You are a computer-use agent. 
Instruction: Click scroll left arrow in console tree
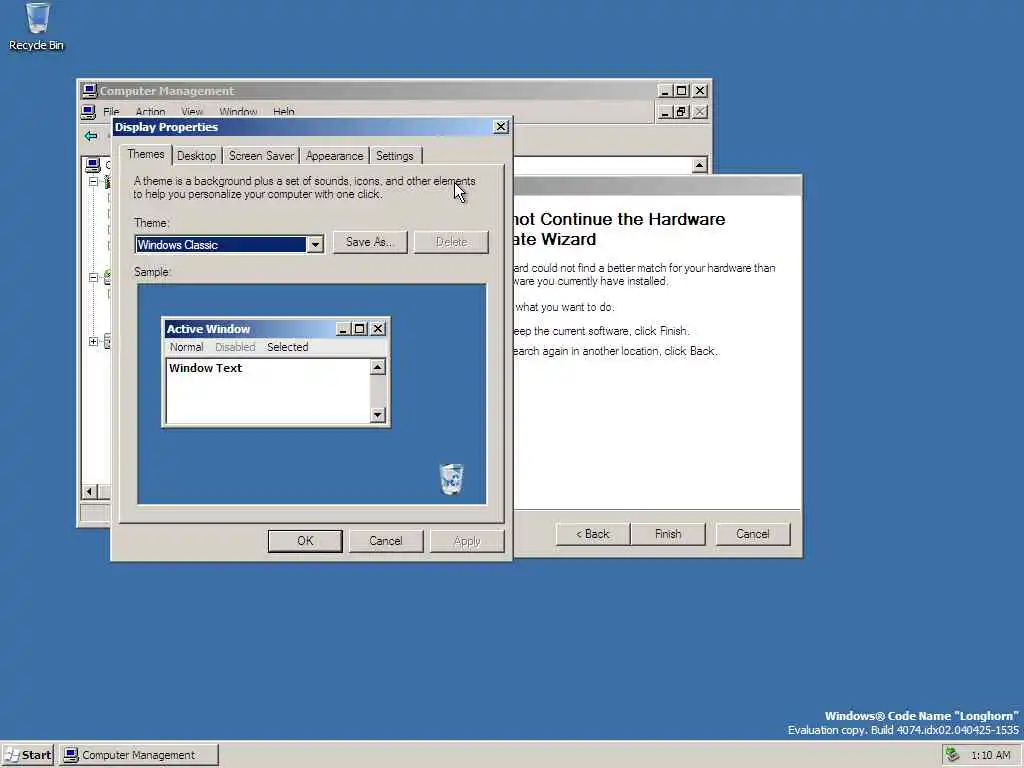point(89,491)
